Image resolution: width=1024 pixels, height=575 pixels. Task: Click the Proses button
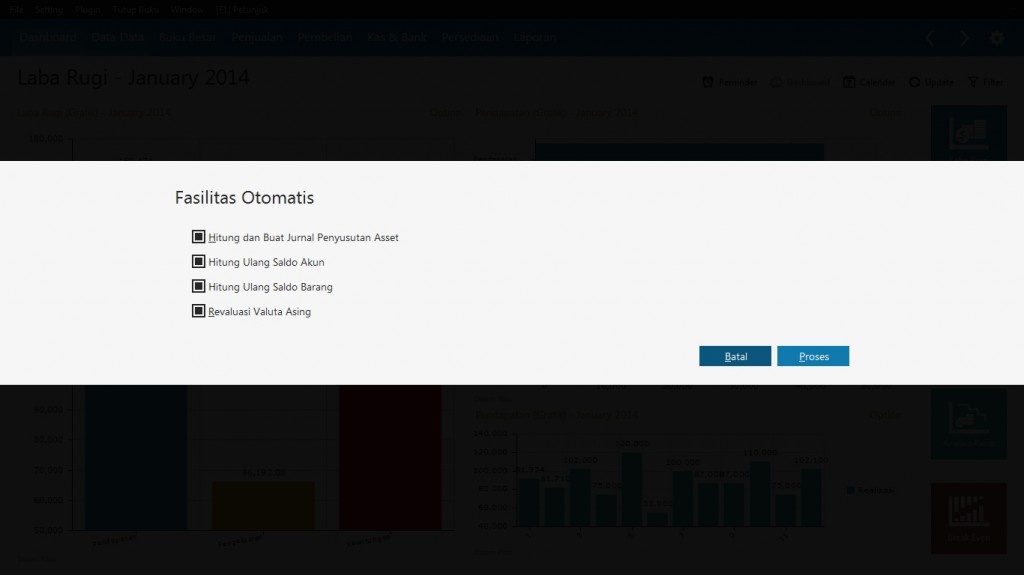[x=813, y=356]
